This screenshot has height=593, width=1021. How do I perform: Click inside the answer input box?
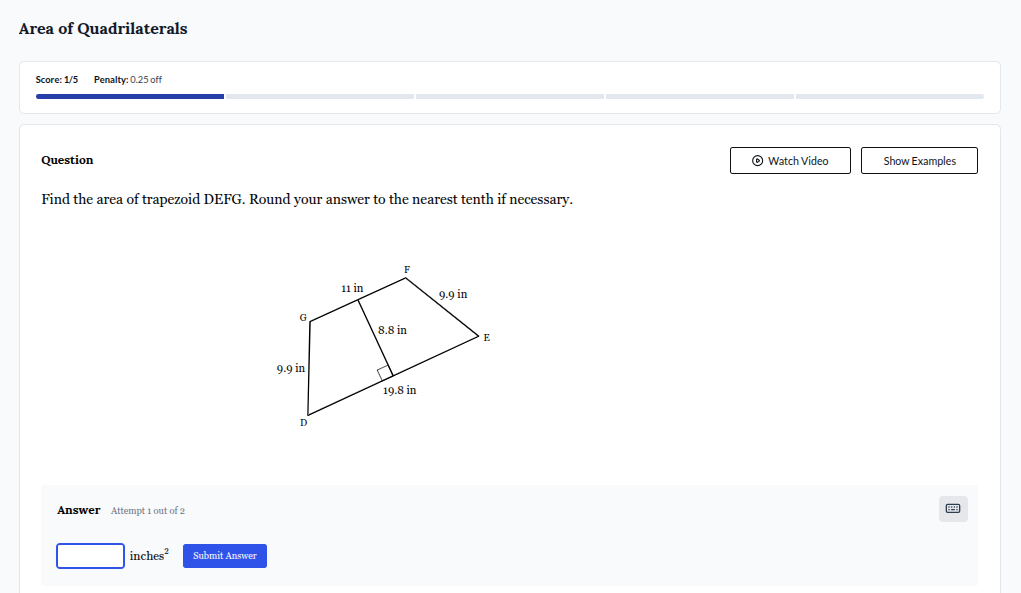[90, 555]
